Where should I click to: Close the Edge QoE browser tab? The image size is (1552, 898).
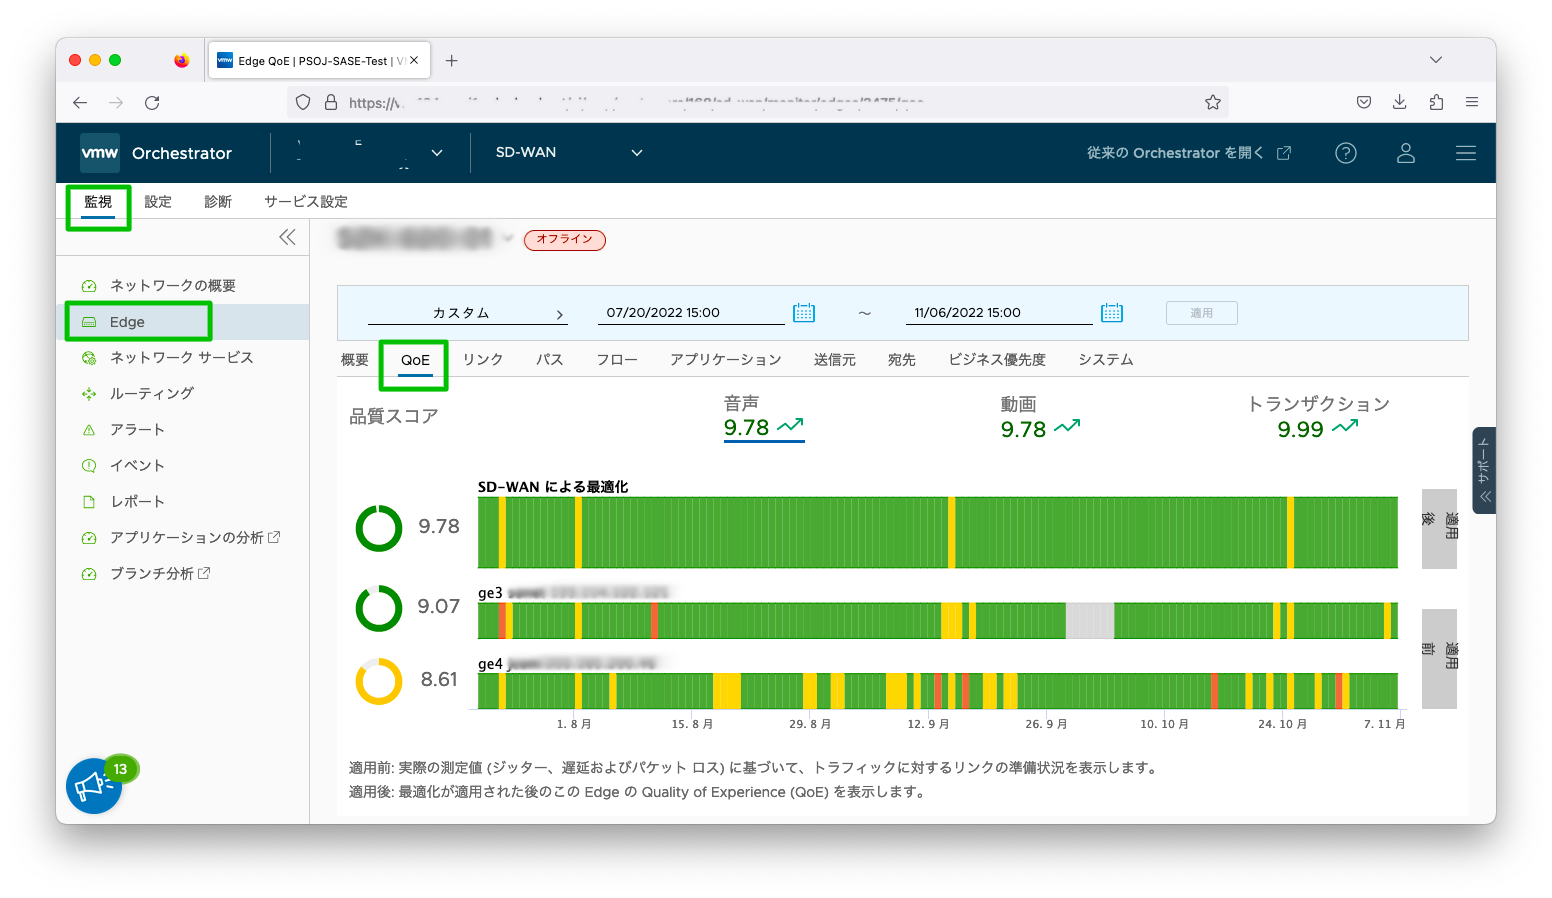(x=415, y=61)
